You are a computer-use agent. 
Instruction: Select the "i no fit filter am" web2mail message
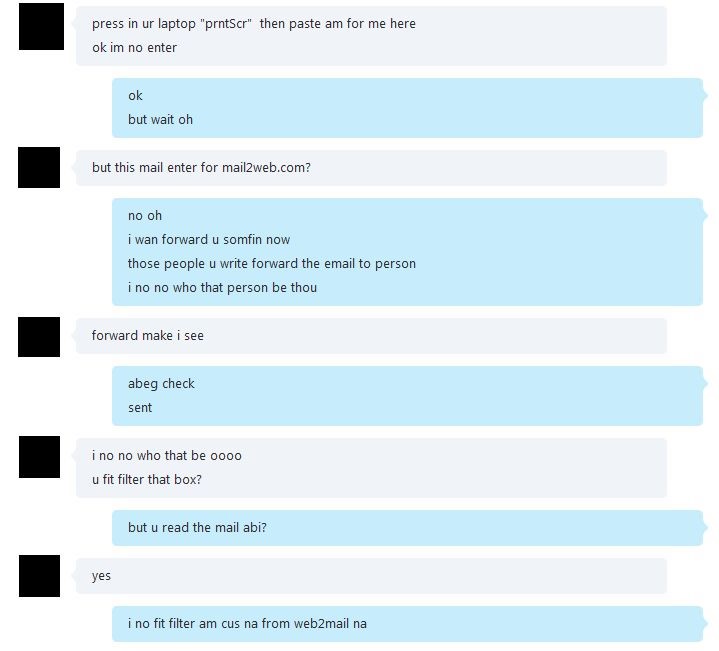tap(407, 623)
